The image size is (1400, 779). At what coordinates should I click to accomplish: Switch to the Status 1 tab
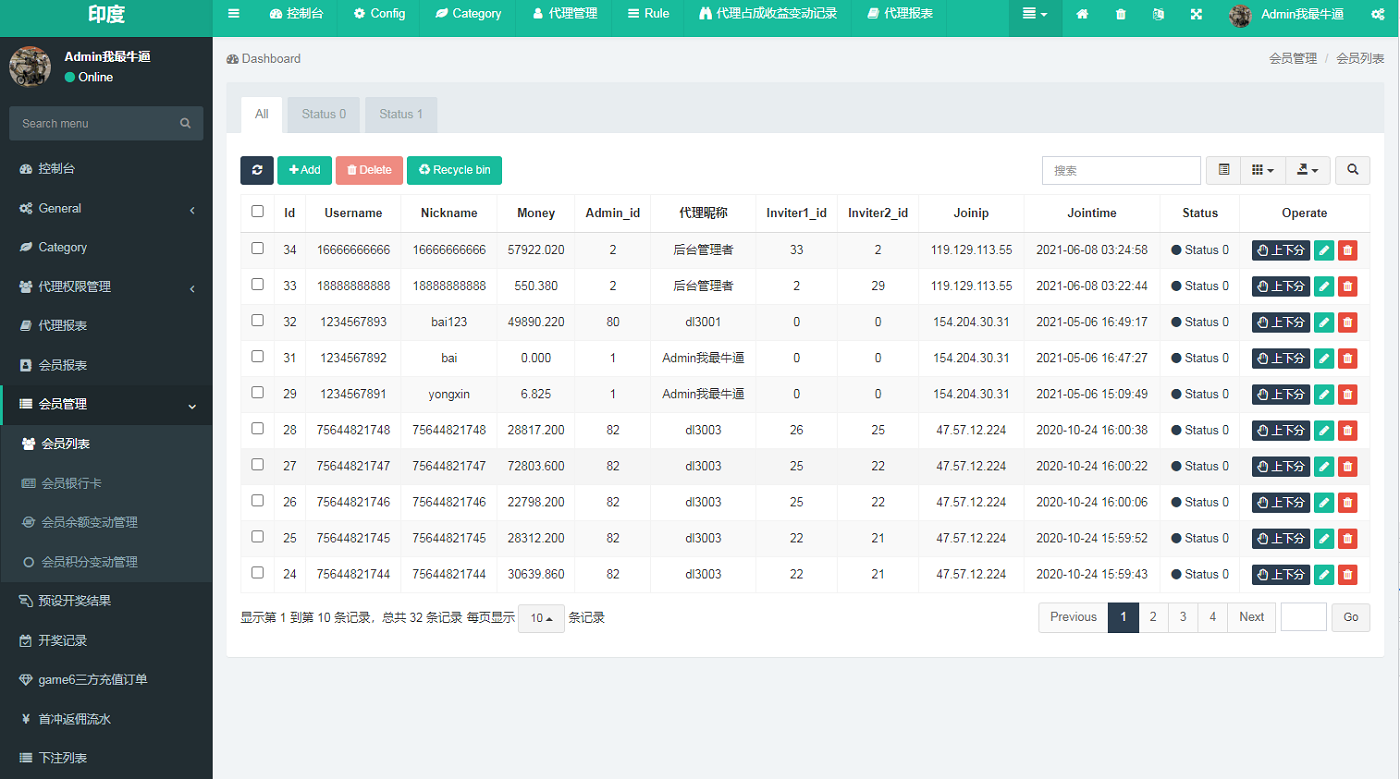tap(400, 114)
